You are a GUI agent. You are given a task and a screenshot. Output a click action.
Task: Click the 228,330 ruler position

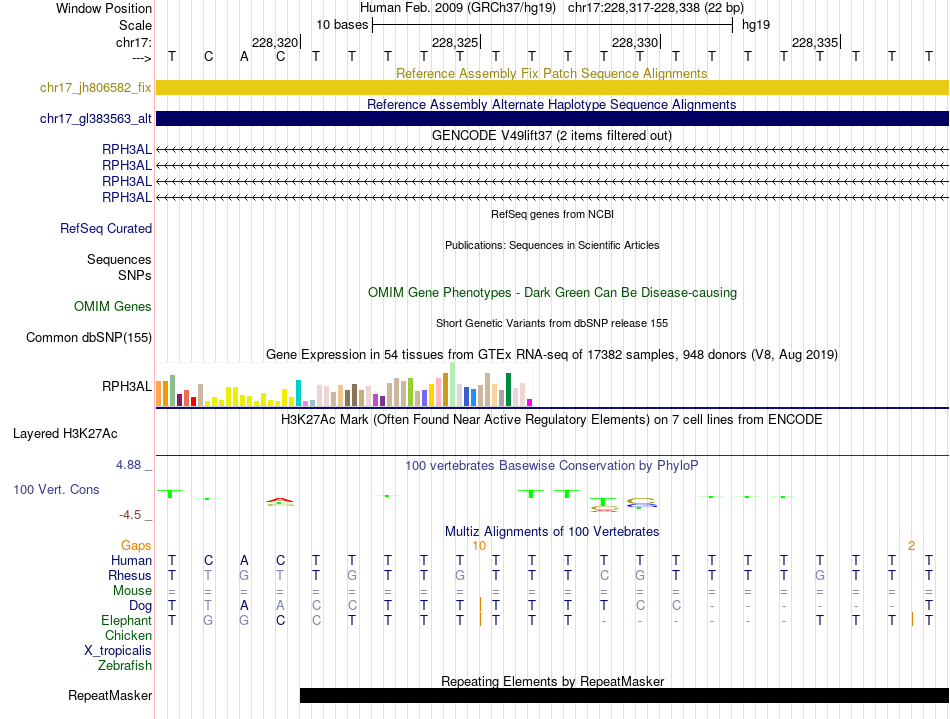tap(635, 42)
